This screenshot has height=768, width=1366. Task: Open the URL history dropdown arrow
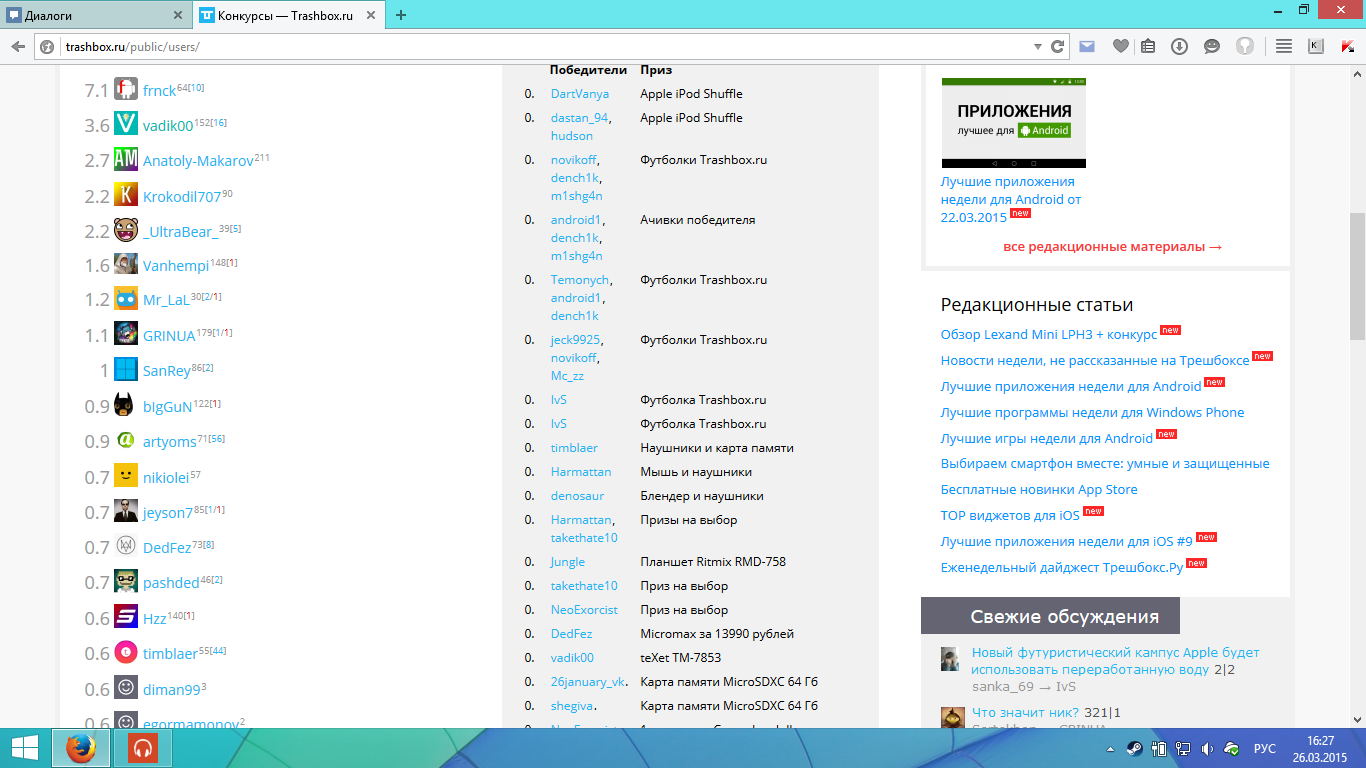1036,46
